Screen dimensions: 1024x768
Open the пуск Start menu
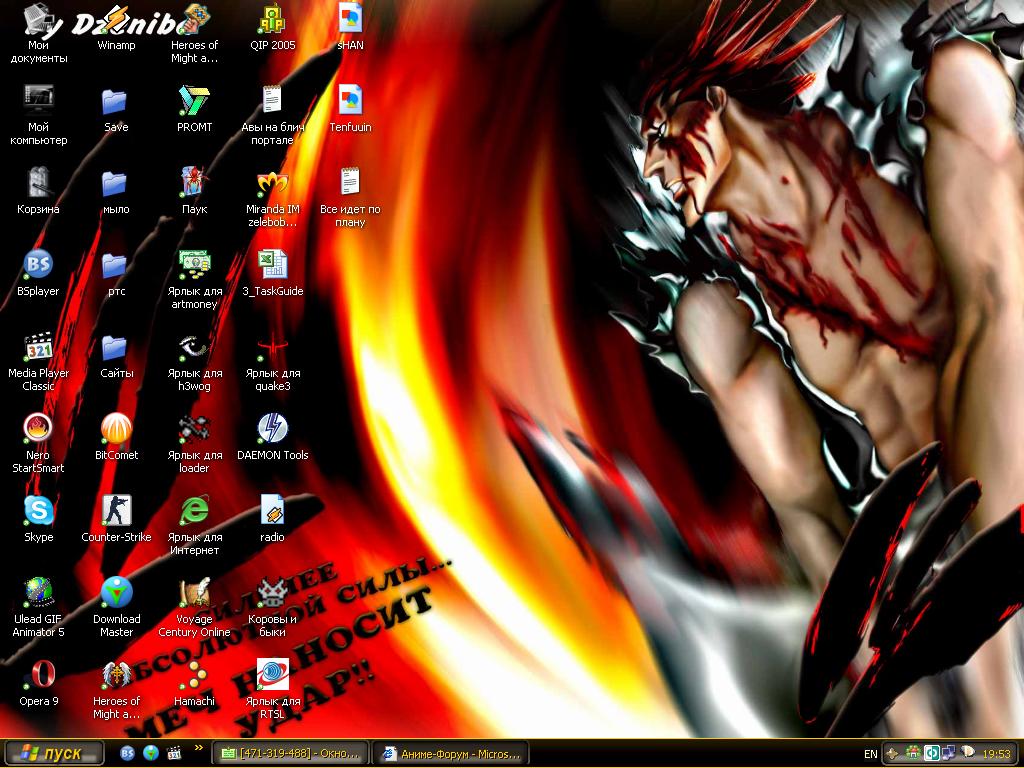pos(54,754)
